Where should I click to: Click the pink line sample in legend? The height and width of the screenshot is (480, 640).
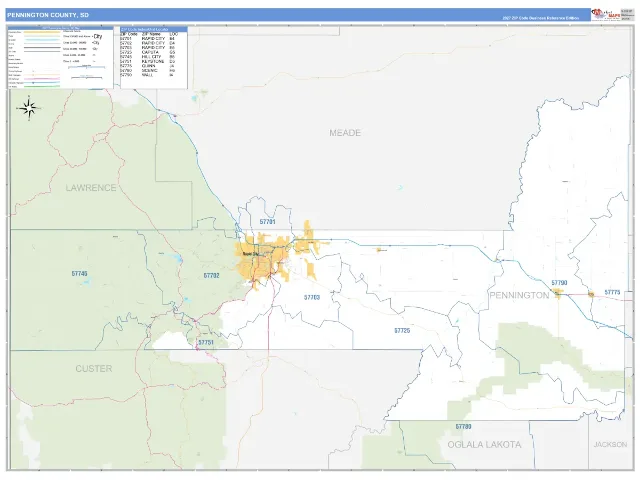click(42, 79)
